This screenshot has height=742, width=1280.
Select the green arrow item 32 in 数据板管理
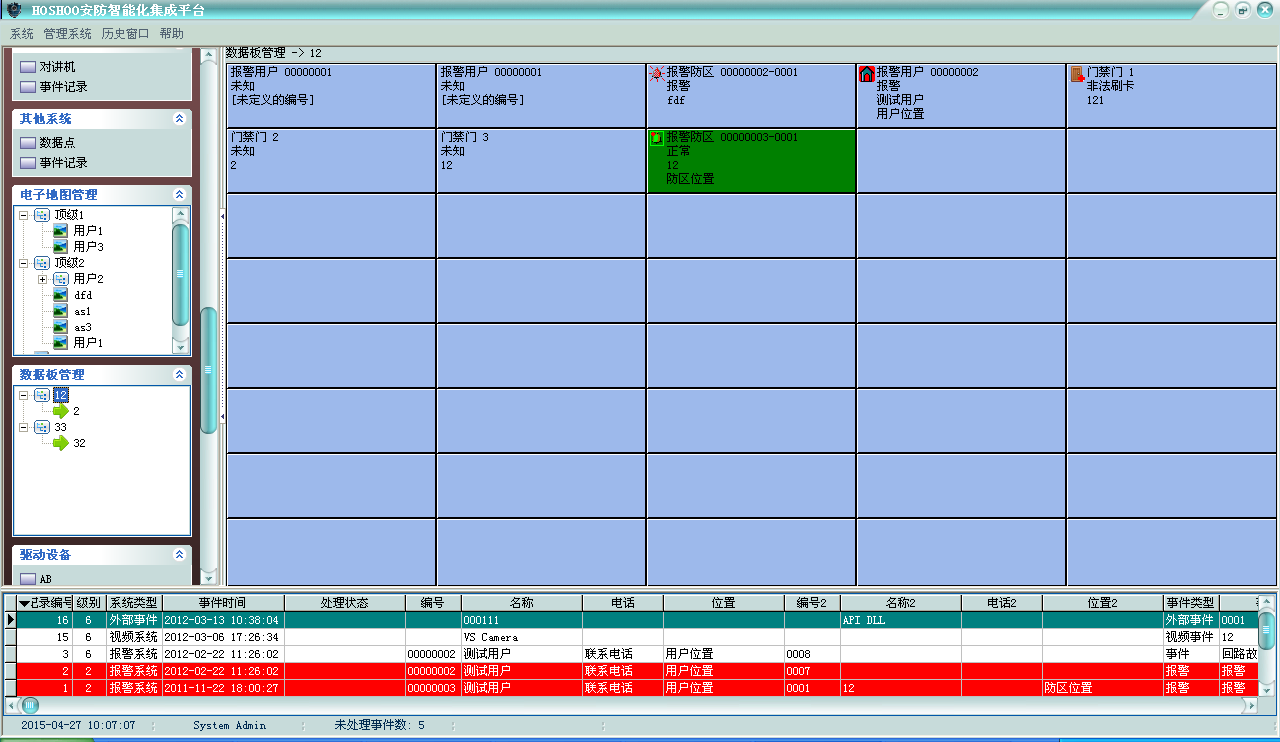[62, 443]
